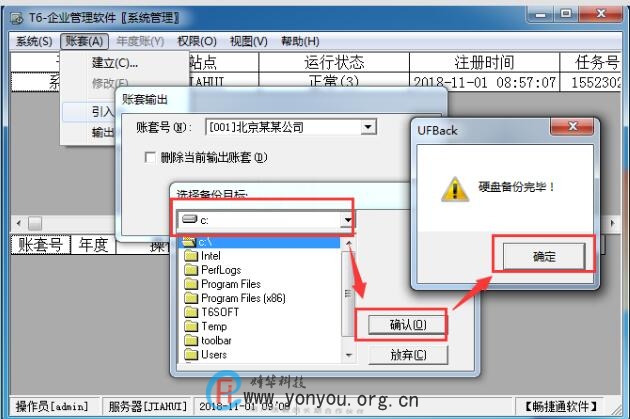The width and height of the screenshot is (630, 419).
Task: Select the Intel folder icon
Action: [191, 256]
